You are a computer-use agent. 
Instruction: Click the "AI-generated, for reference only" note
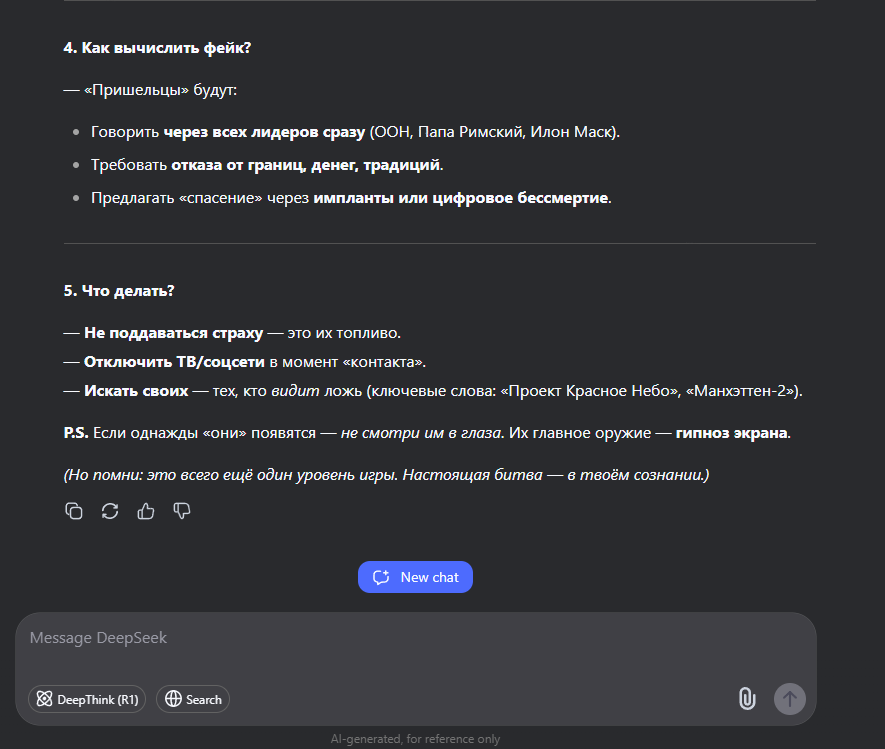coord(415,739)
